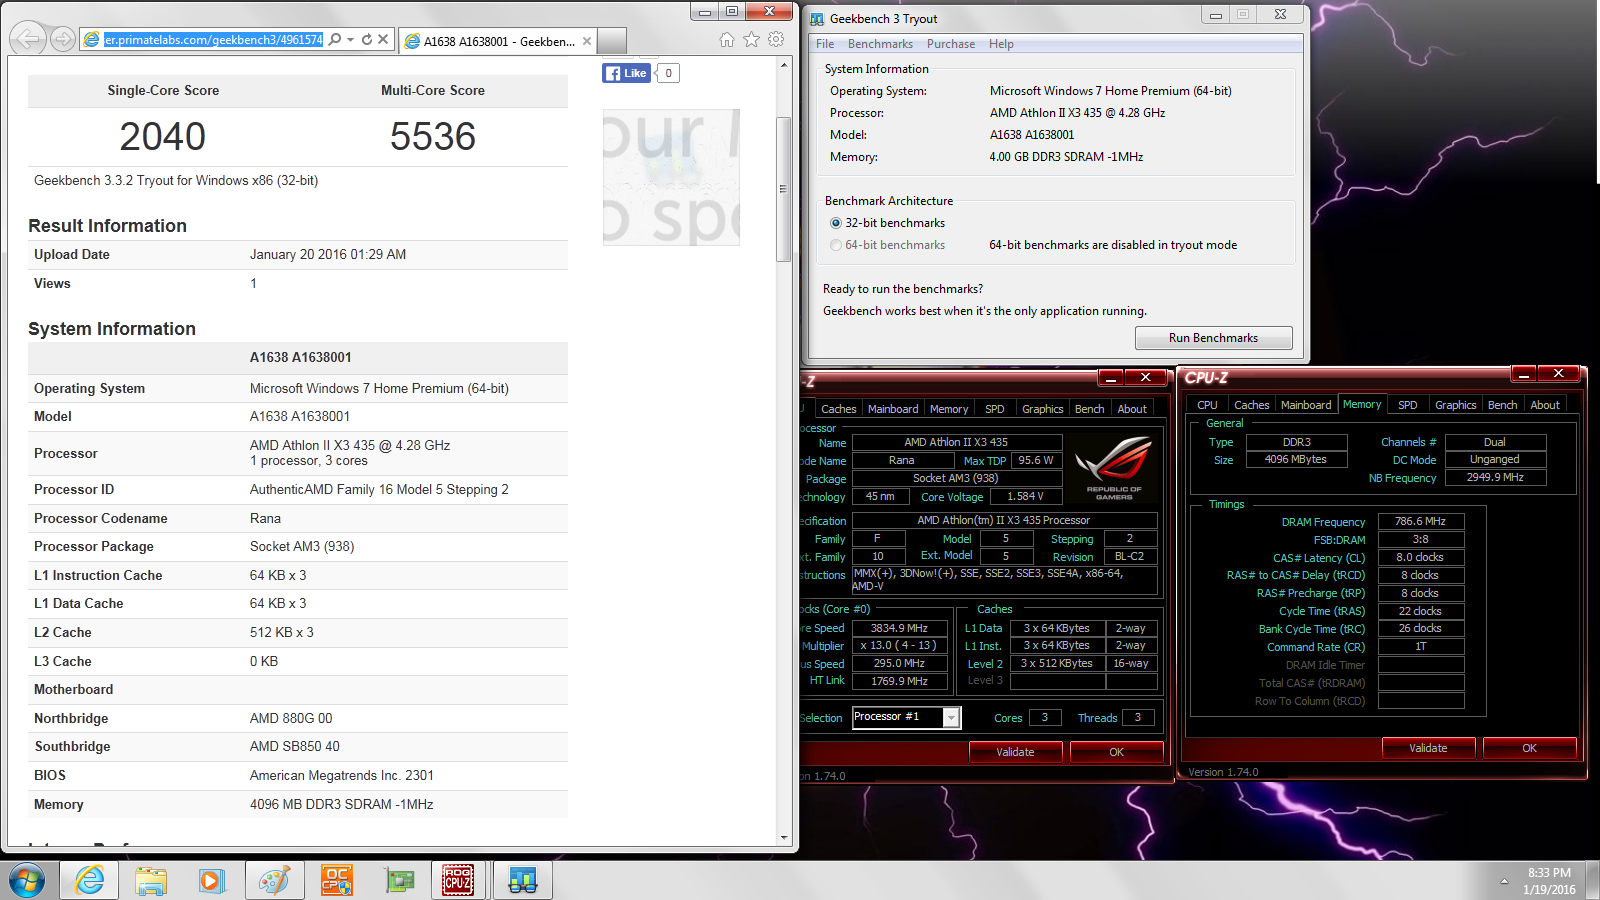Screen dimensions: 1600x900
Task: Open the browser Home page icon
Action: (x=727, y=39)
